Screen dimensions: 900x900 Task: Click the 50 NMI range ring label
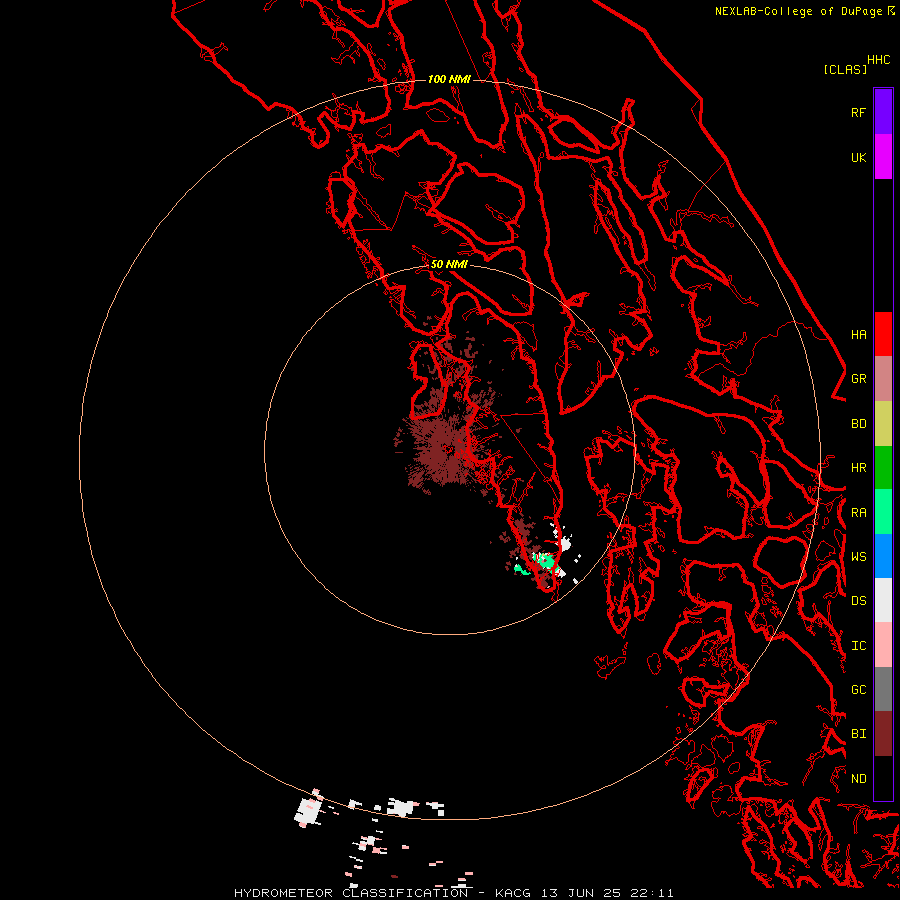pyautogui.click(x=449, y=264)
